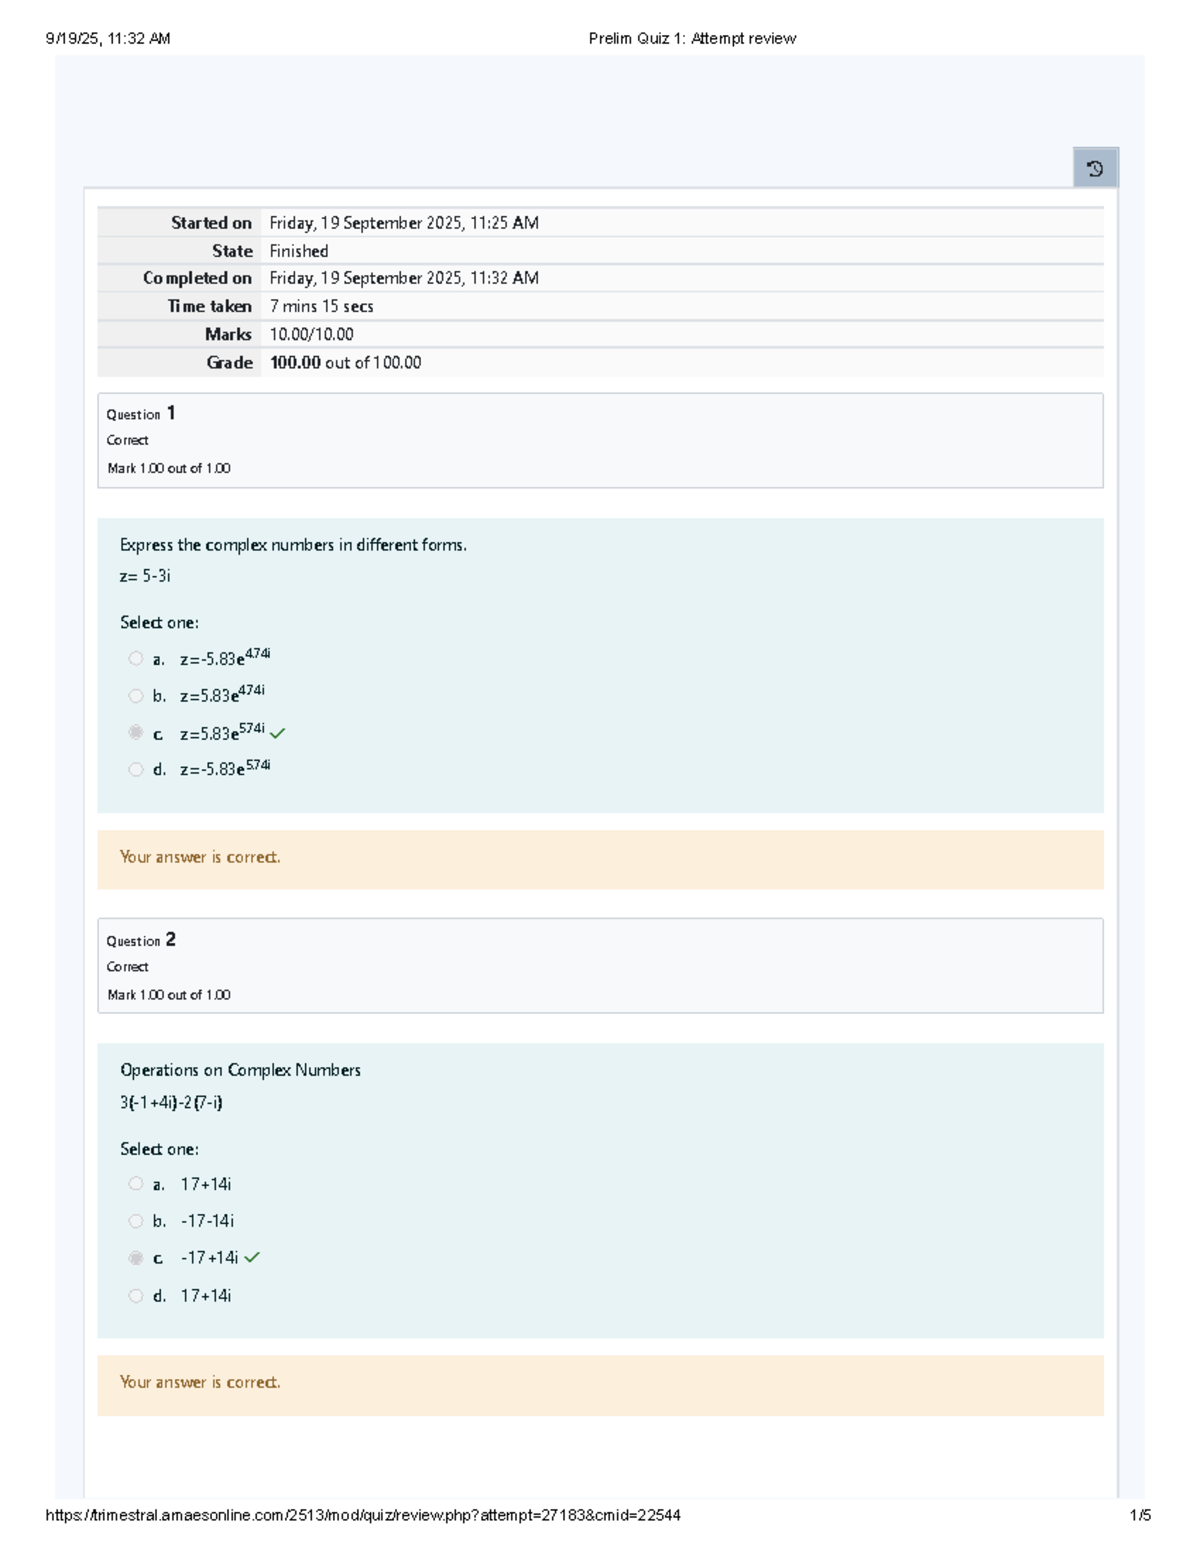Open the quiz review URL in the footer
The image size is (1200, 1553).
pyautogui.click(x=363, y=1515)
